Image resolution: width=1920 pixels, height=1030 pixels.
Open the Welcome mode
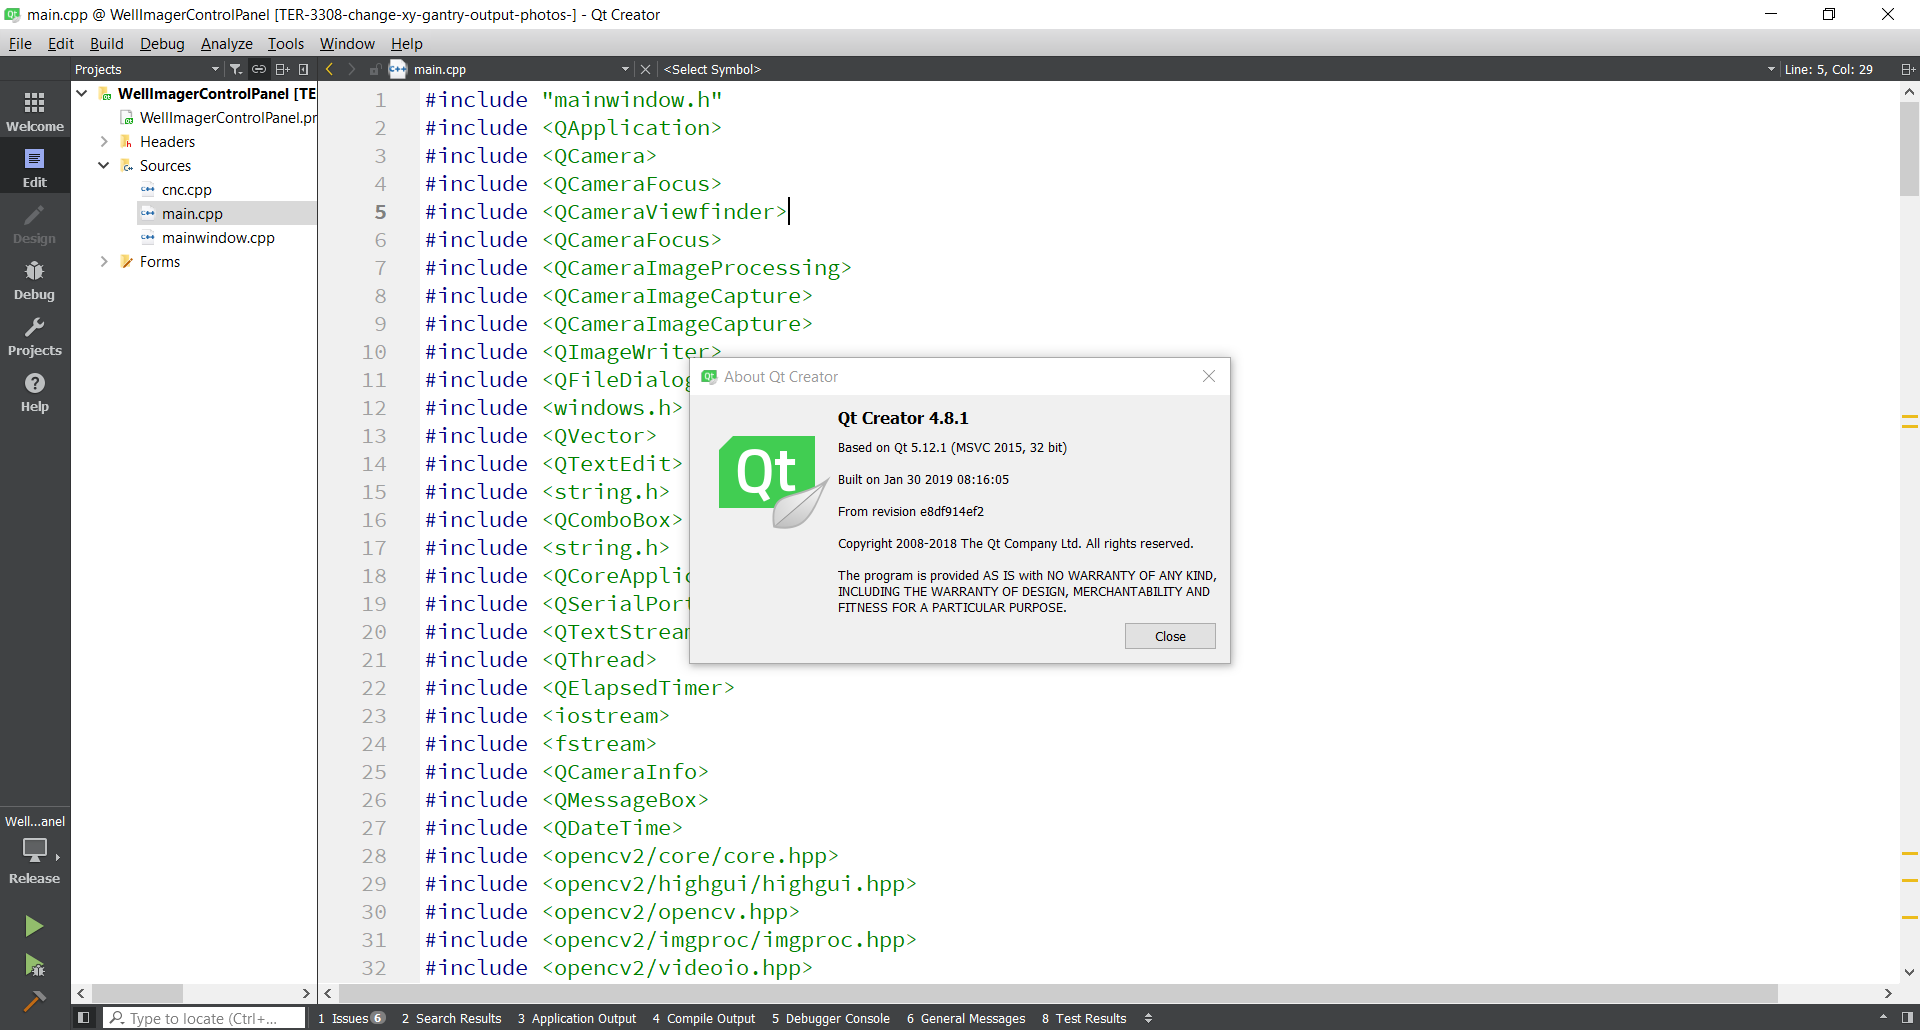click(x=34, y=112)
